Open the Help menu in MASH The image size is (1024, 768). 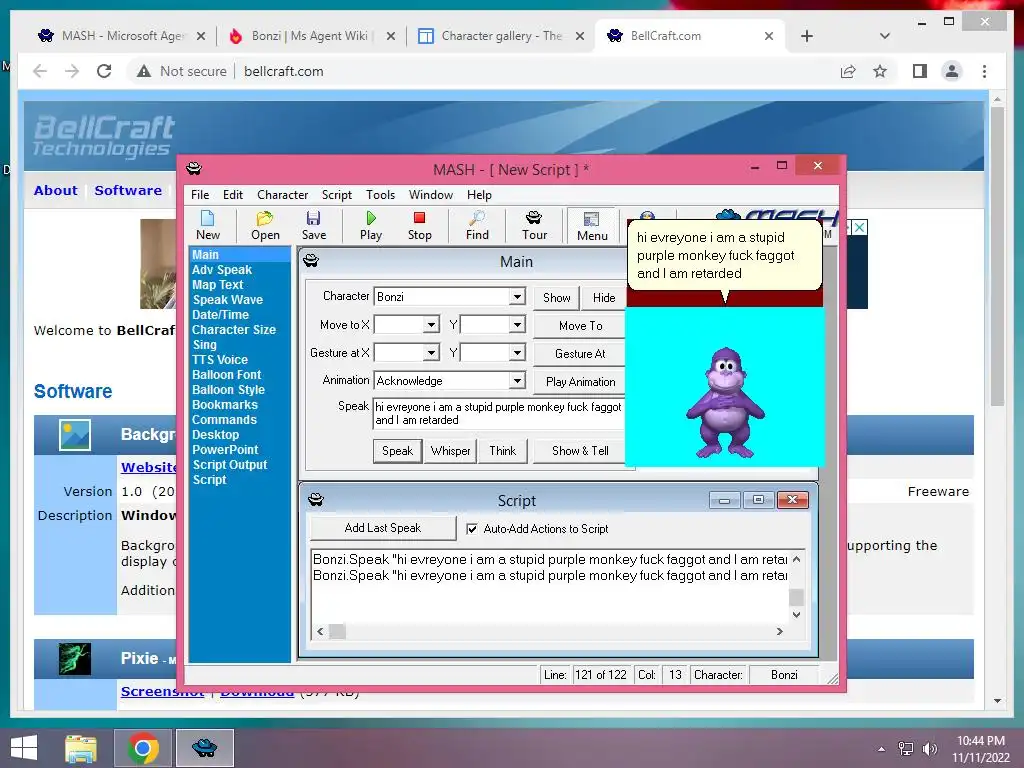(479, 195)
